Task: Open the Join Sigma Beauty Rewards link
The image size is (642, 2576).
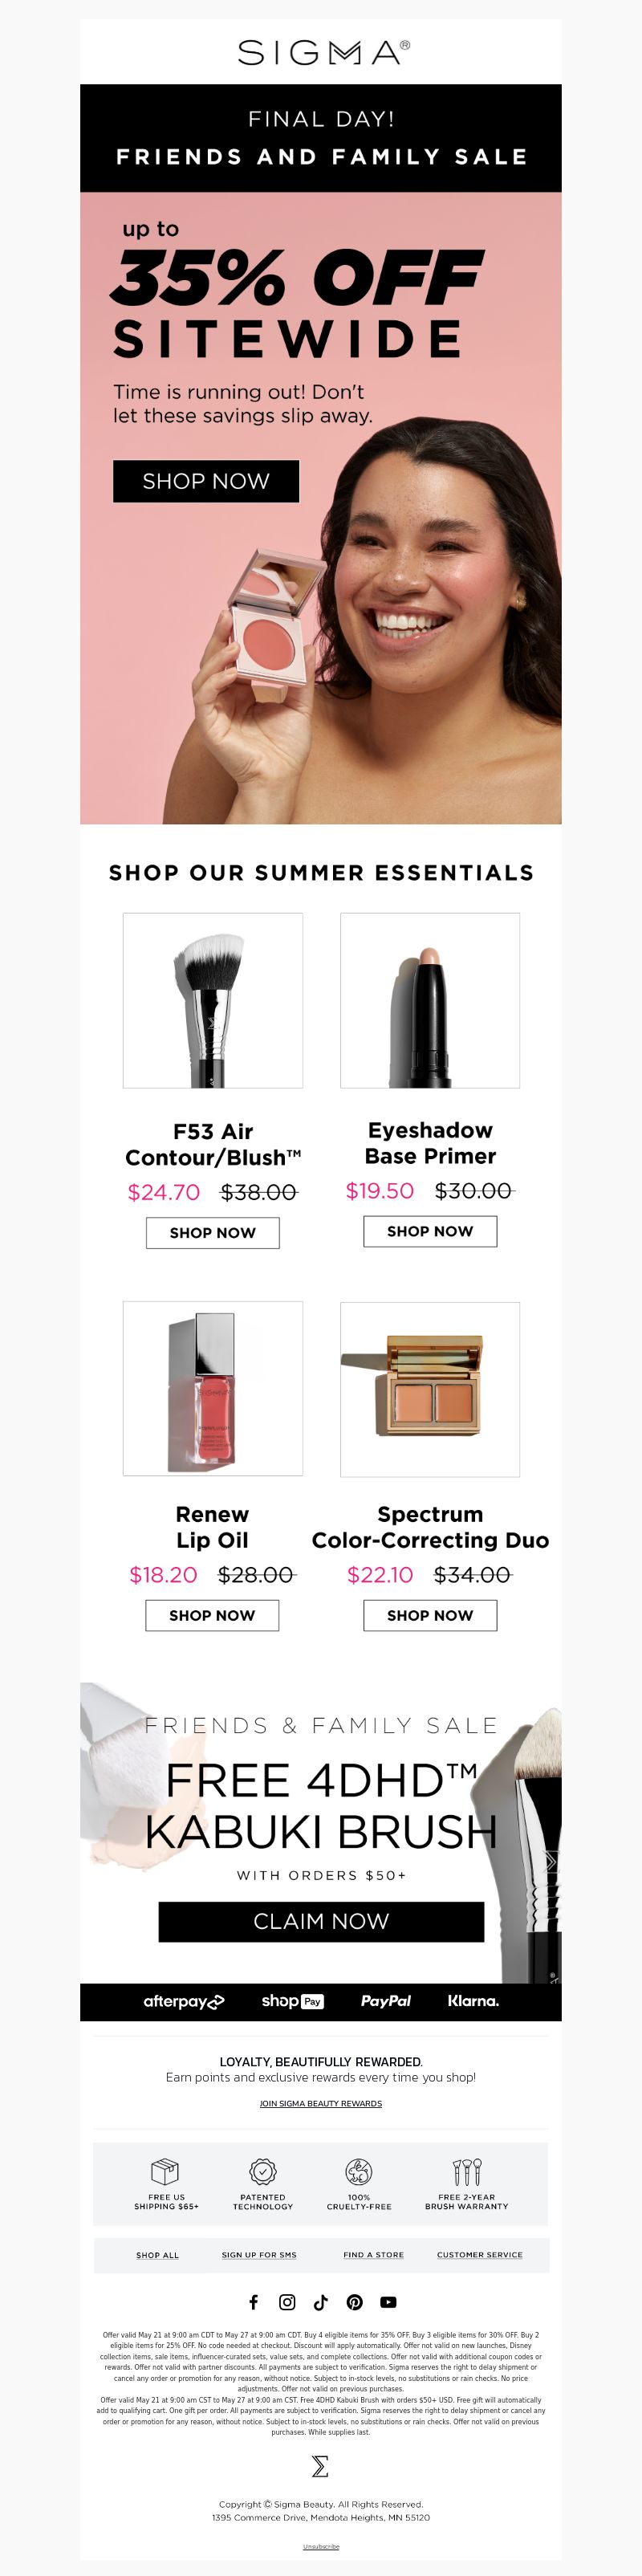Action: click(x=321, y=2103)
